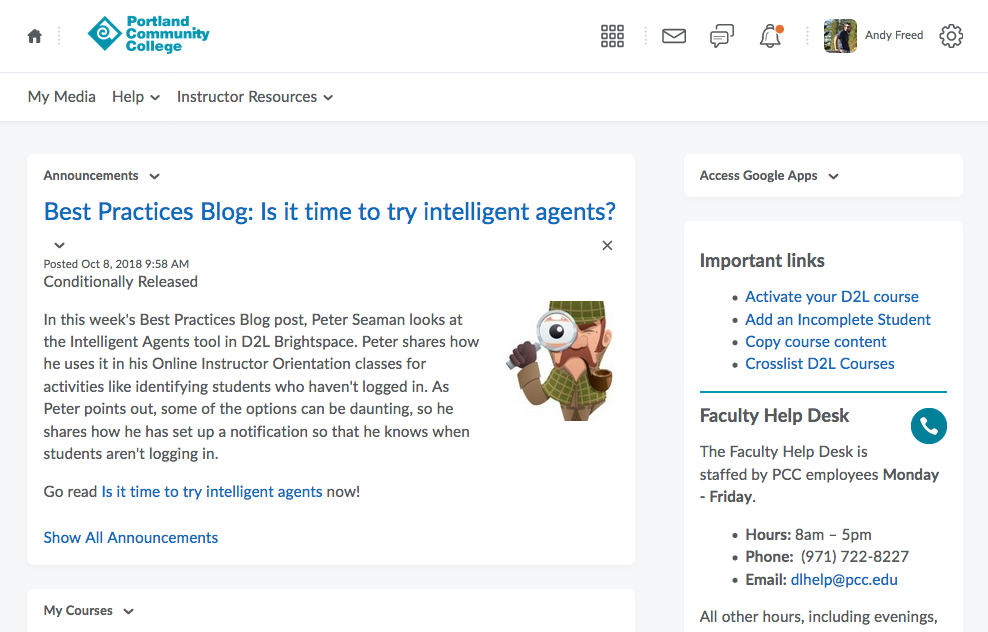Open the email envelope icon
The image size is (988, 632).
[x=674, y=36]
